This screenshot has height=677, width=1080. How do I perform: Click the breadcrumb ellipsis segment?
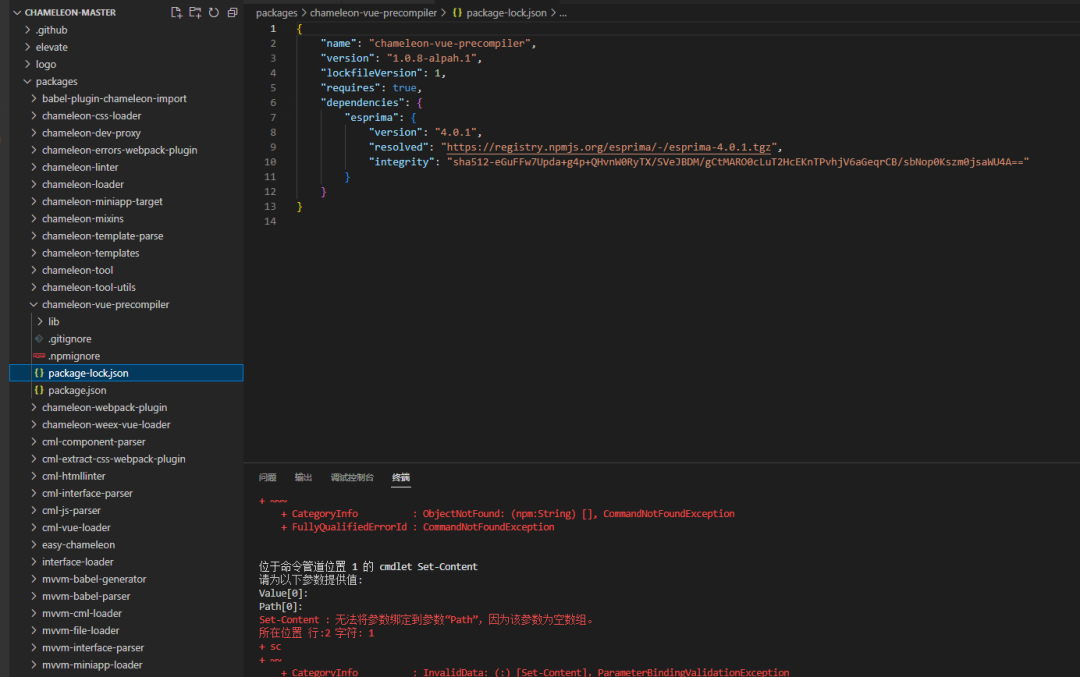tap(563, 12)
